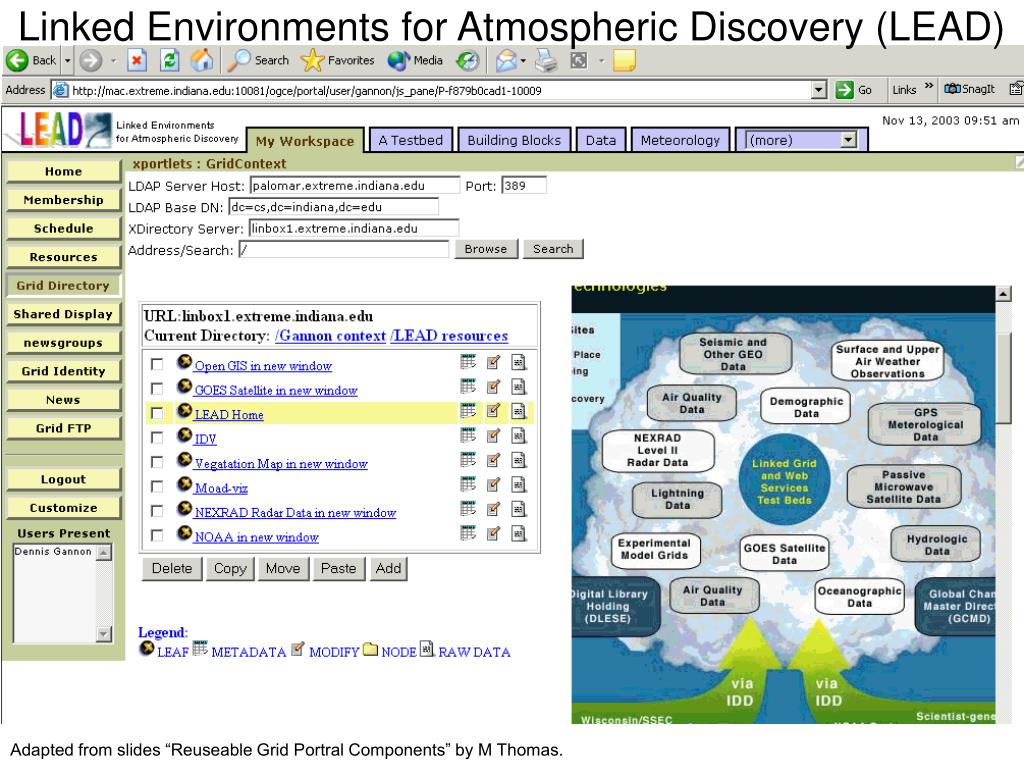Tick the checkbox for LEAD Home row
1024x768 pixels.
tap(157, 413)
